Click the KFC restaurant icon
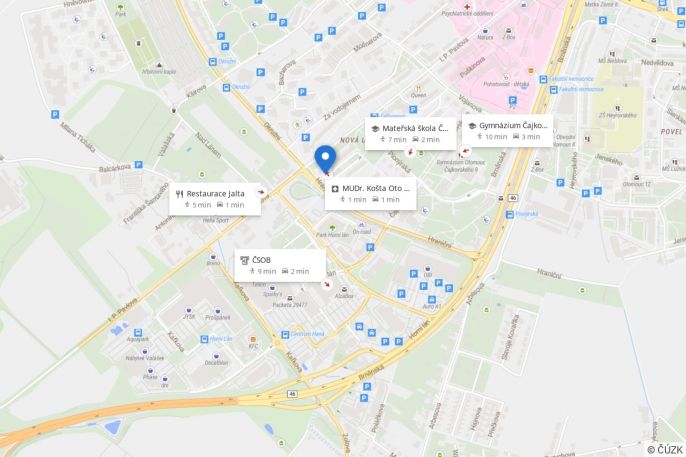Image resolution: width=686 pixels, height=457 pixels. (253, 339)
